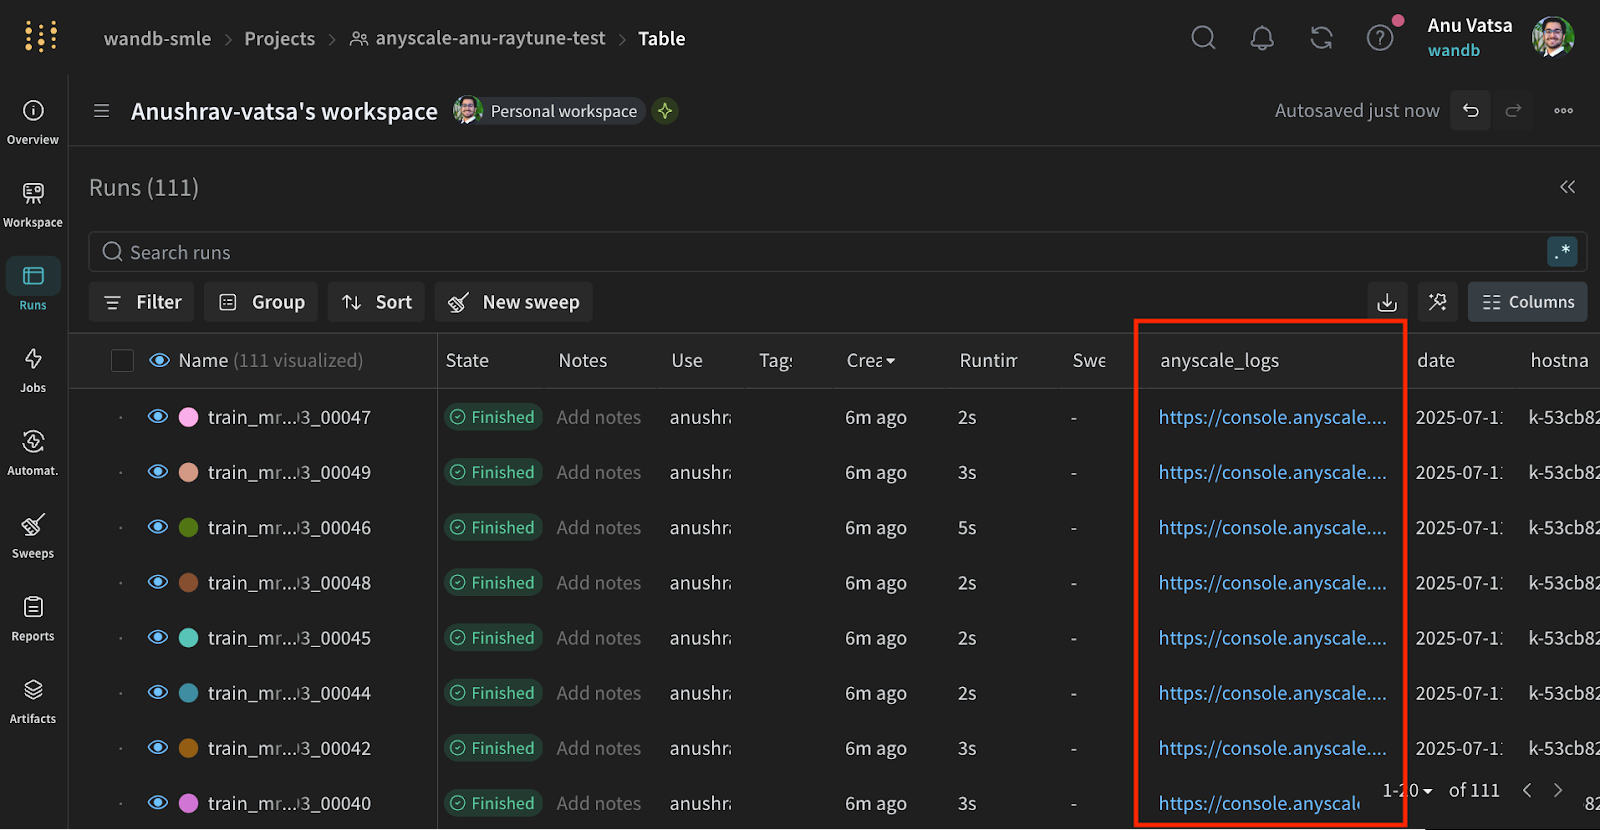Click the New sweep button
The width and height of the screenshot is (1600, 830).
pyautogui.click(x=513, y=302)
